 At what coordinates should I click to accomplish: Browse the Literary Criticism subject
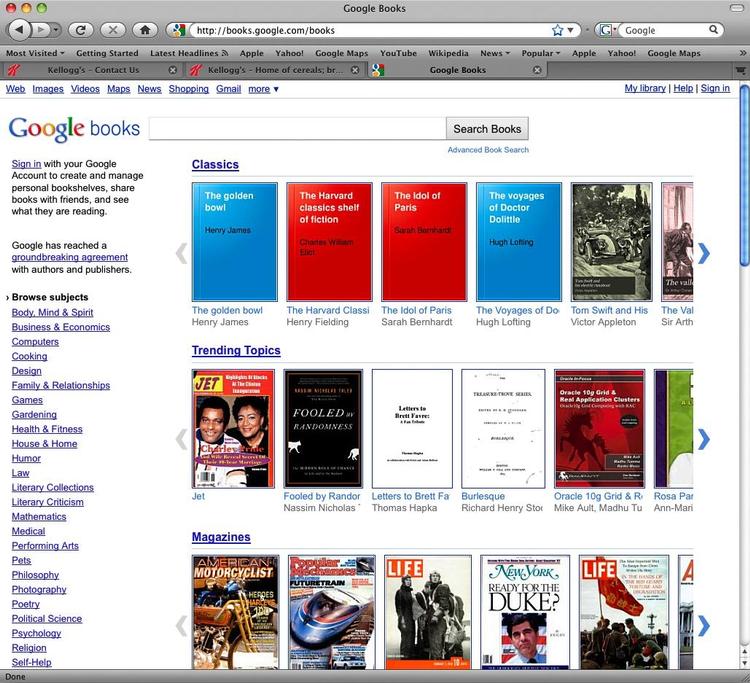coord(47,502)
